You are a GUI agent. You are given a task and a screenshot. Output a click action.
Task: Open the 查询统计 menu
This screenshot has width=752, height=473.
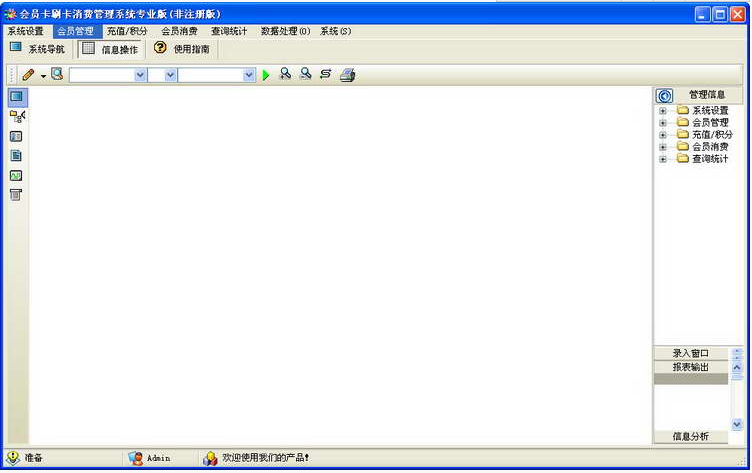click(229, 31)
